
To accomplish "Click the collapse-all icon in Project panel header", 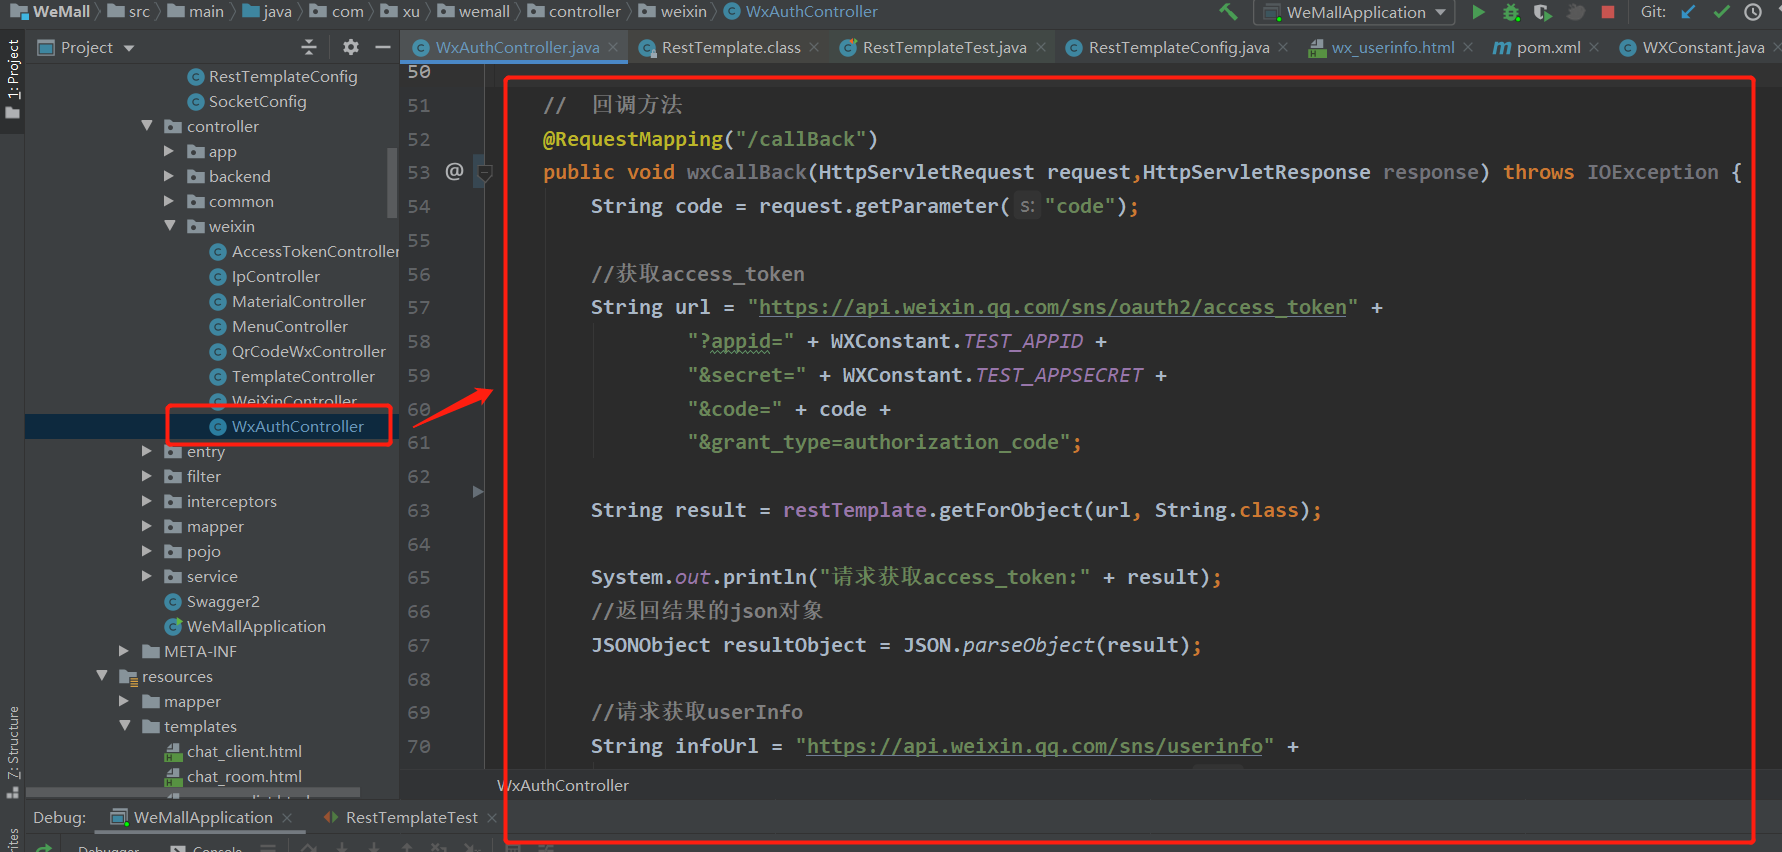I will pos(309,47).
